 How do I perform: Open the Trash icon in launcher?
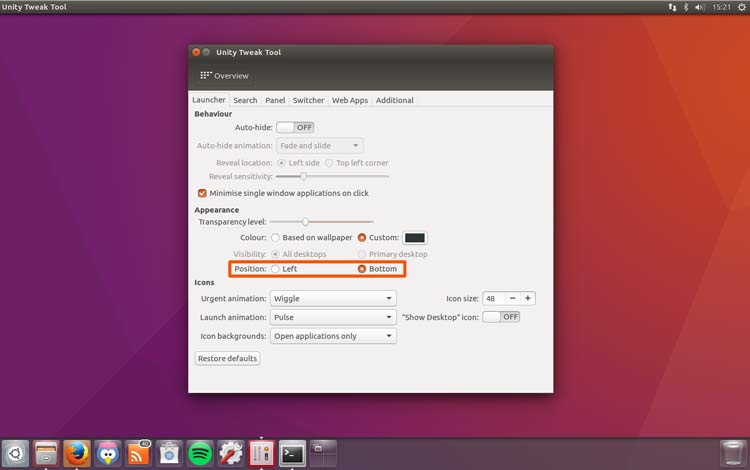[733, 453]
